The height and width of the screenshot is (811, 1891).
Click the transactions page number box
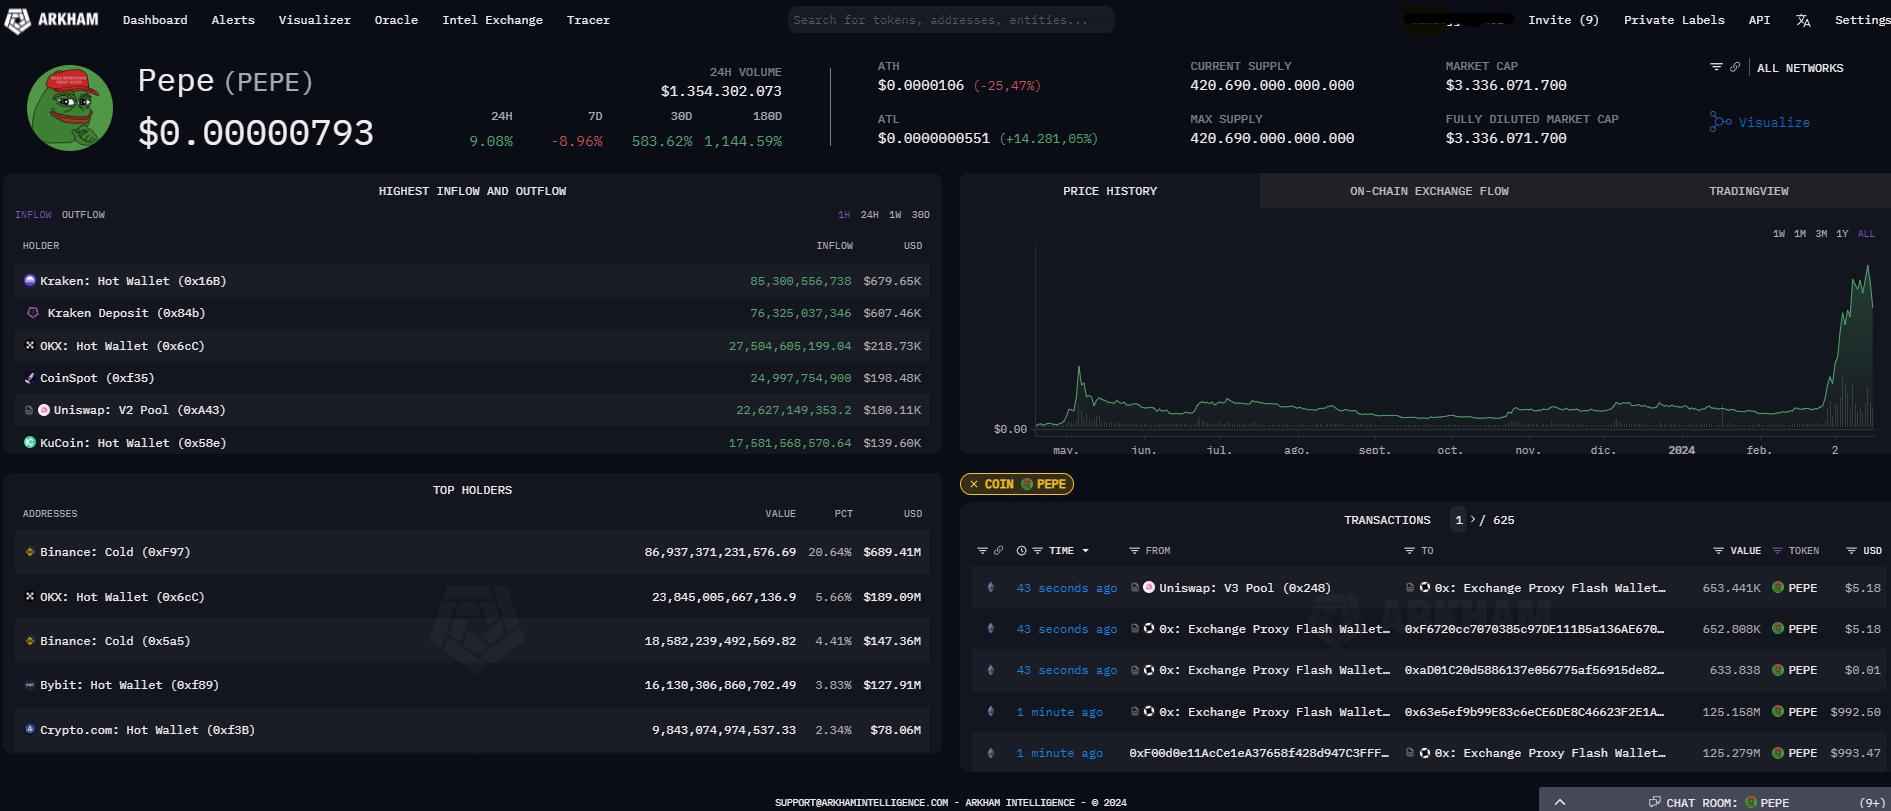tap(1459, 520)
